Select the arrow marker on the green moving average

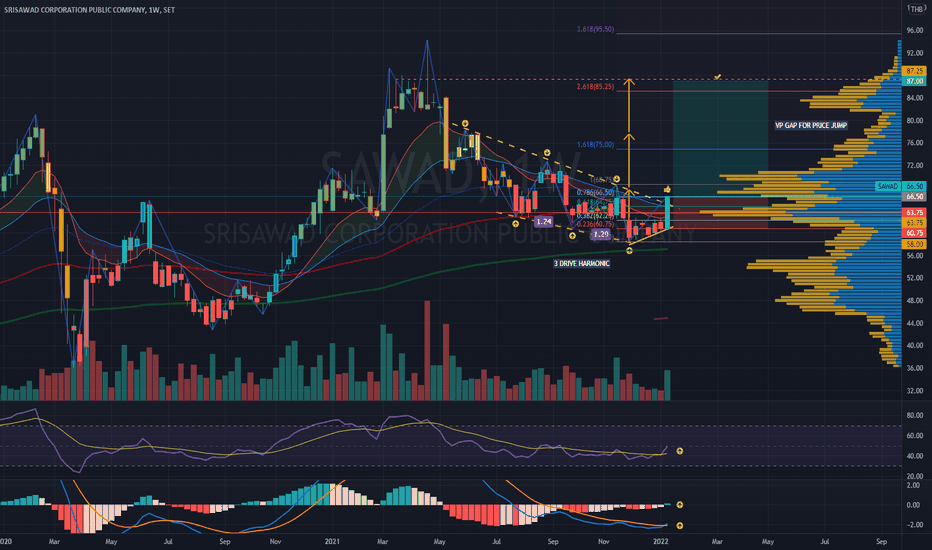(x=629, y=251)
